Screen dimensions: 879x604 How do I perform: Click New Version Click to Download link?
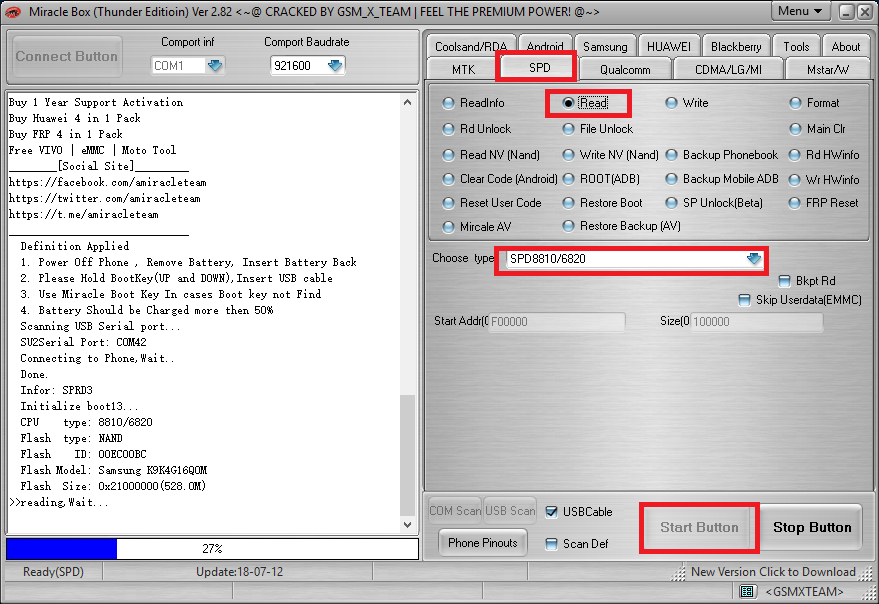[773, 572]
